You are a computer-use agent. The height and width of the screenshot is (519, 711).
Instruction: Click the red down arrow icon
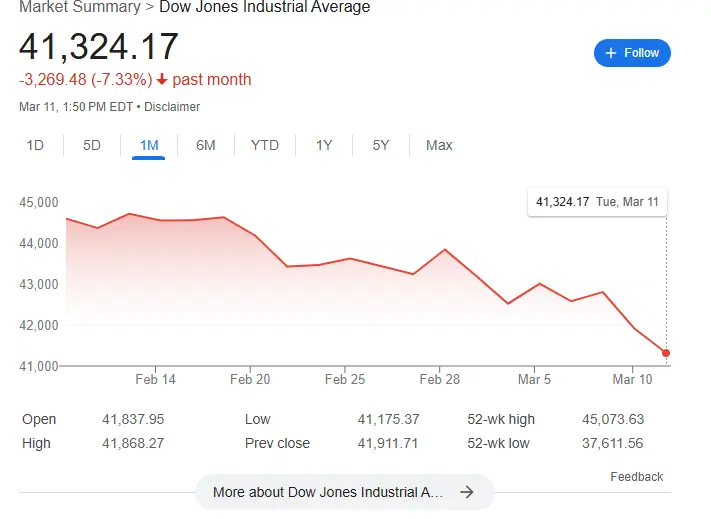[x=162, y=80]
